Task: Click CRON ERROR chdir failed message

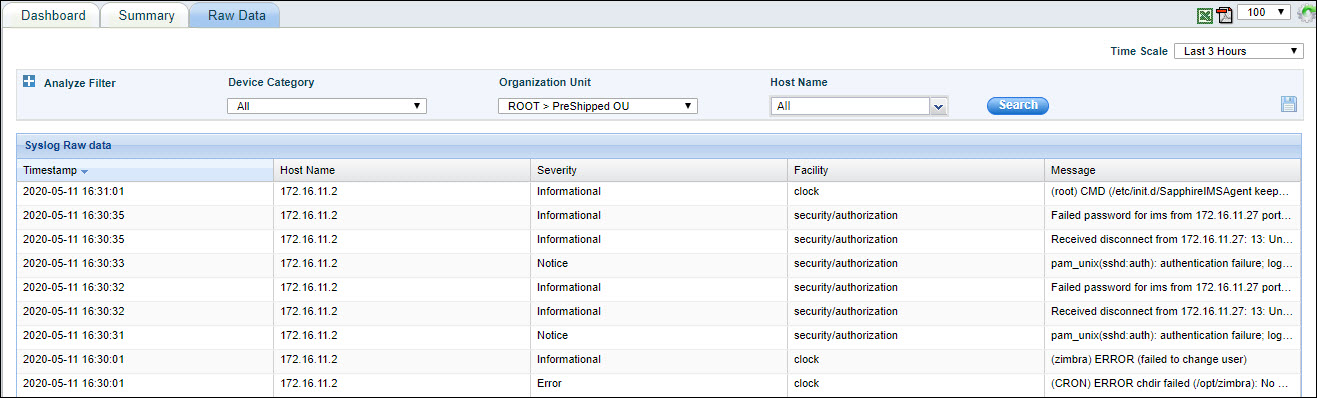Action: click(x=1171, y=383)
